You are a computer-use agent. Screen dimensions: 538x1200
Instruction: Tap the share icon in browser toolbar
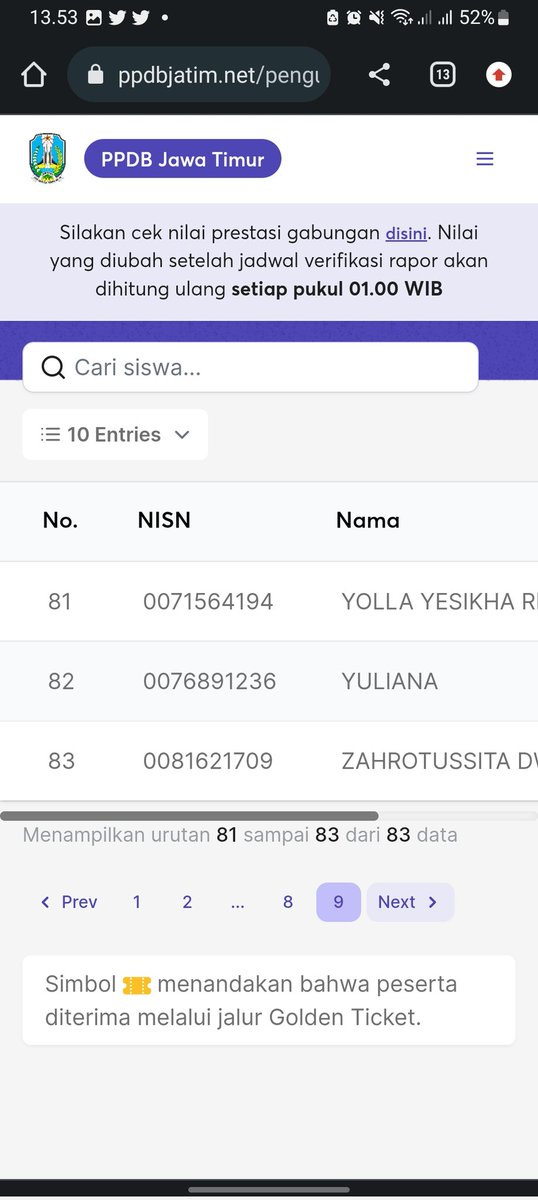[x=379, y=75]
